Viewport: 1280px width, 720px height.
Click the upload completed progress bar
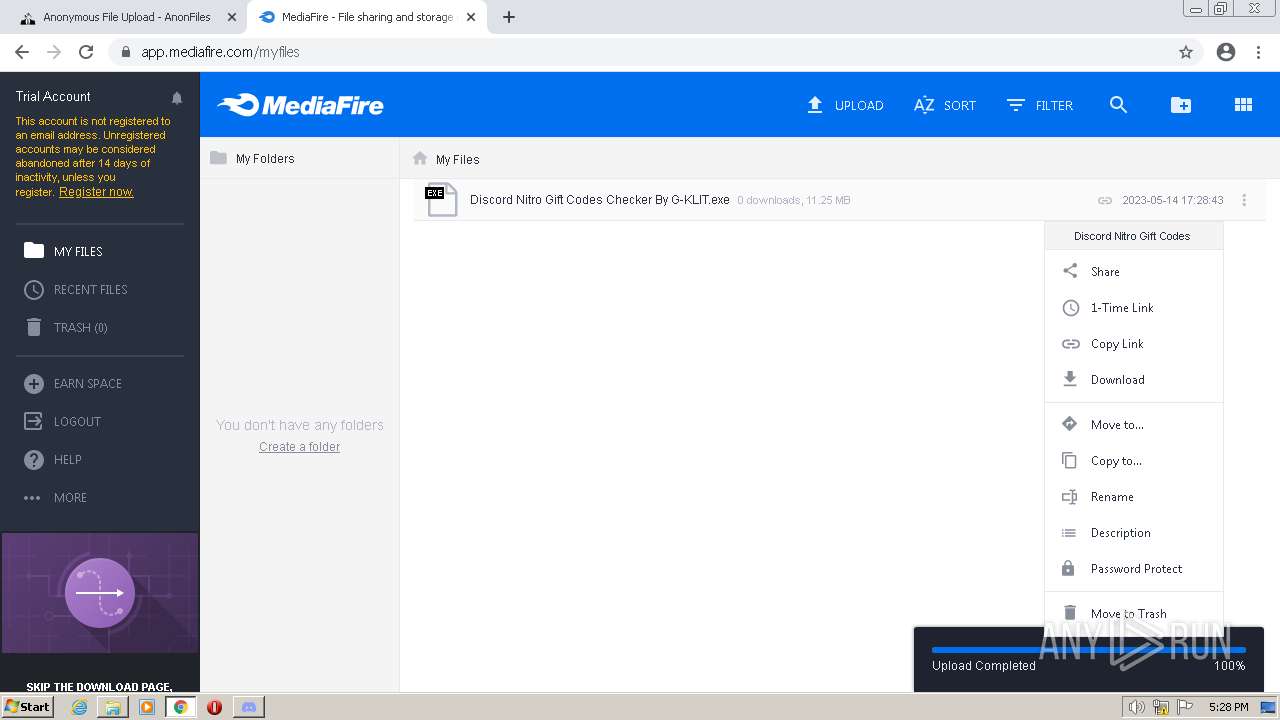coord(1089,650)
